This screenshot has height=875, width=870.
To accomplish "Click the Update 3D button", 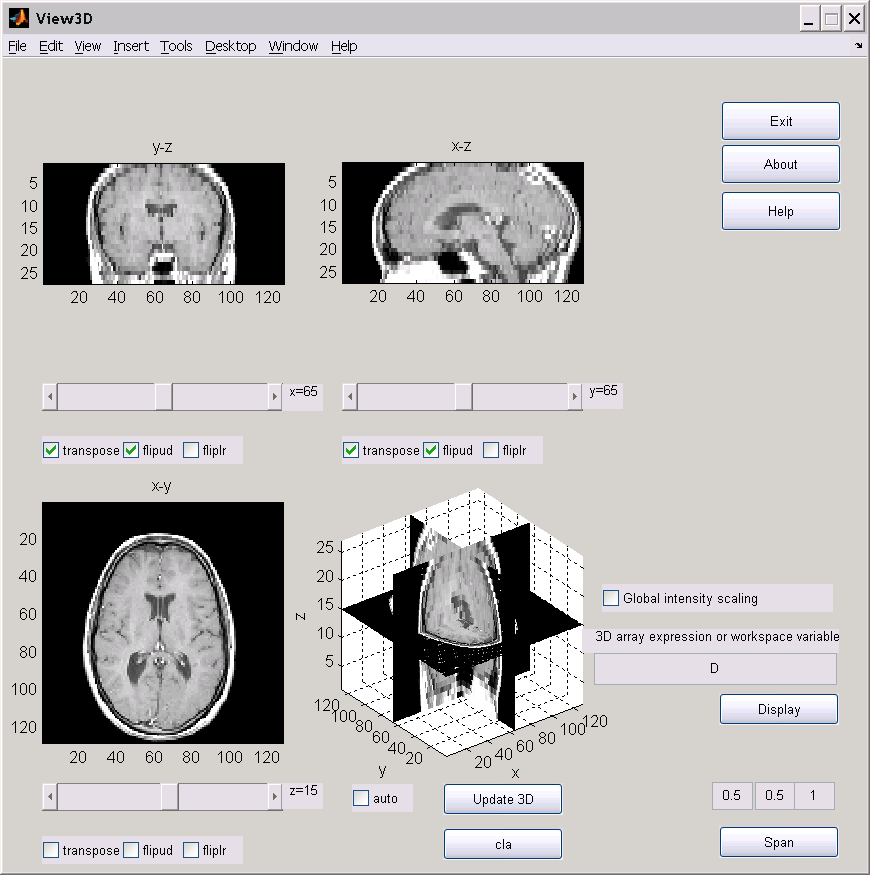I will point(503,799).
